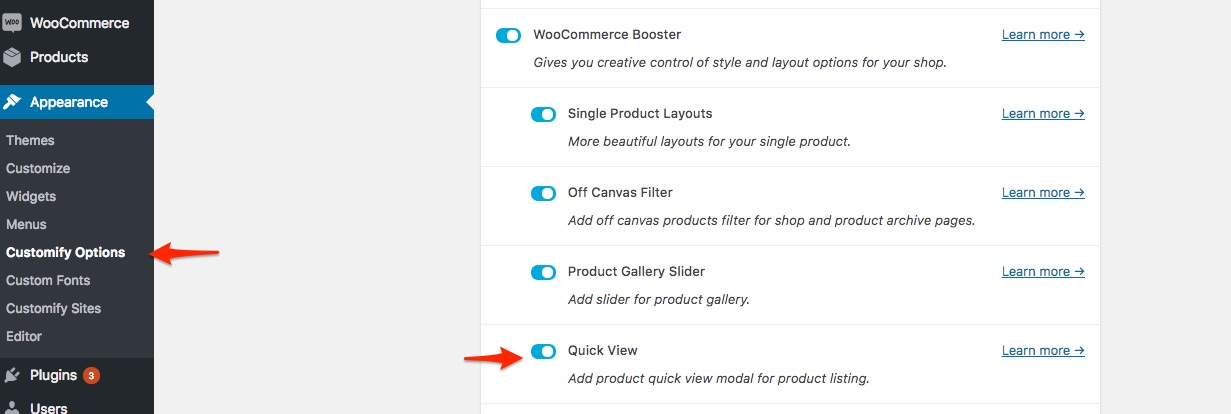Follow WooCommerce Booster Learn more link
The height and width of the screenshot is (414, 1231).
(x=1043, y=35)
